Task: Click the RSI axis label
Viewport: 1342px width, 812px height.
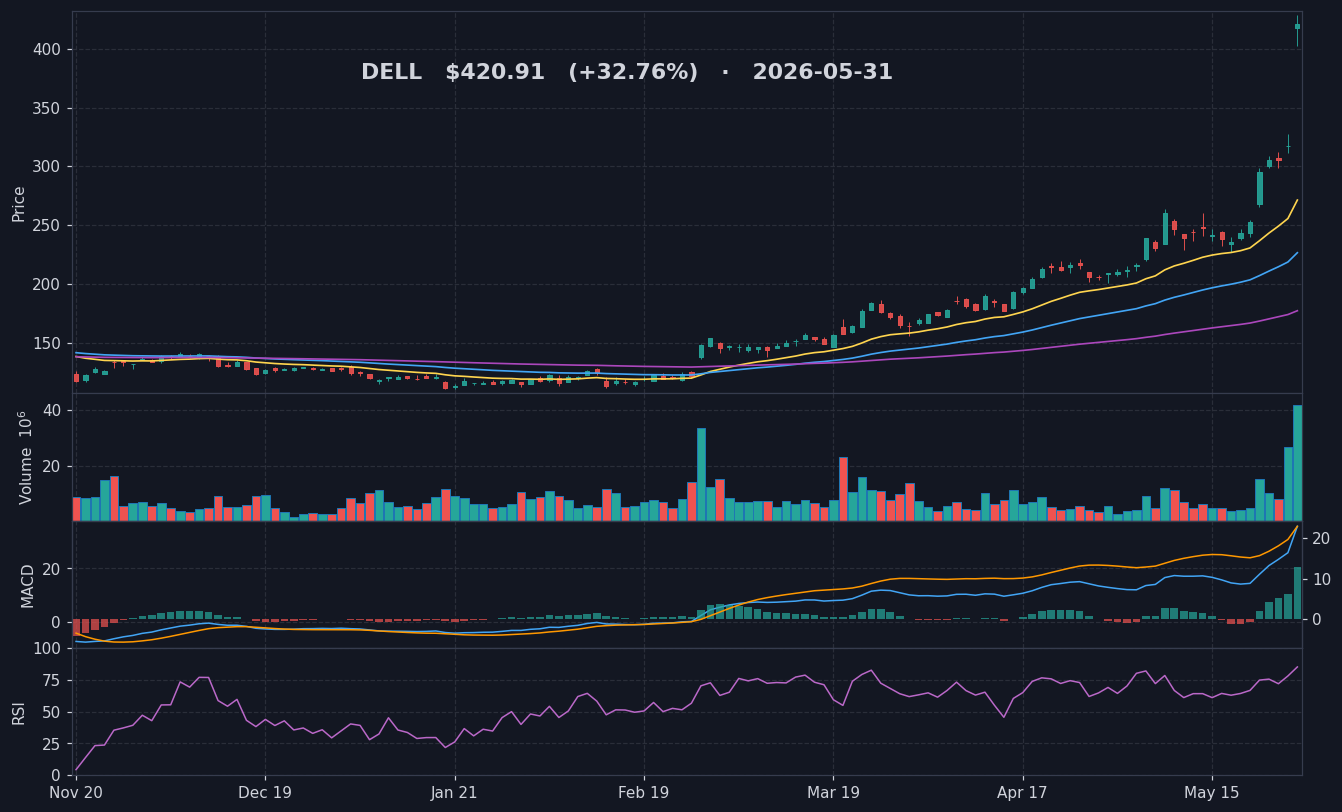Action: point(19,712)
